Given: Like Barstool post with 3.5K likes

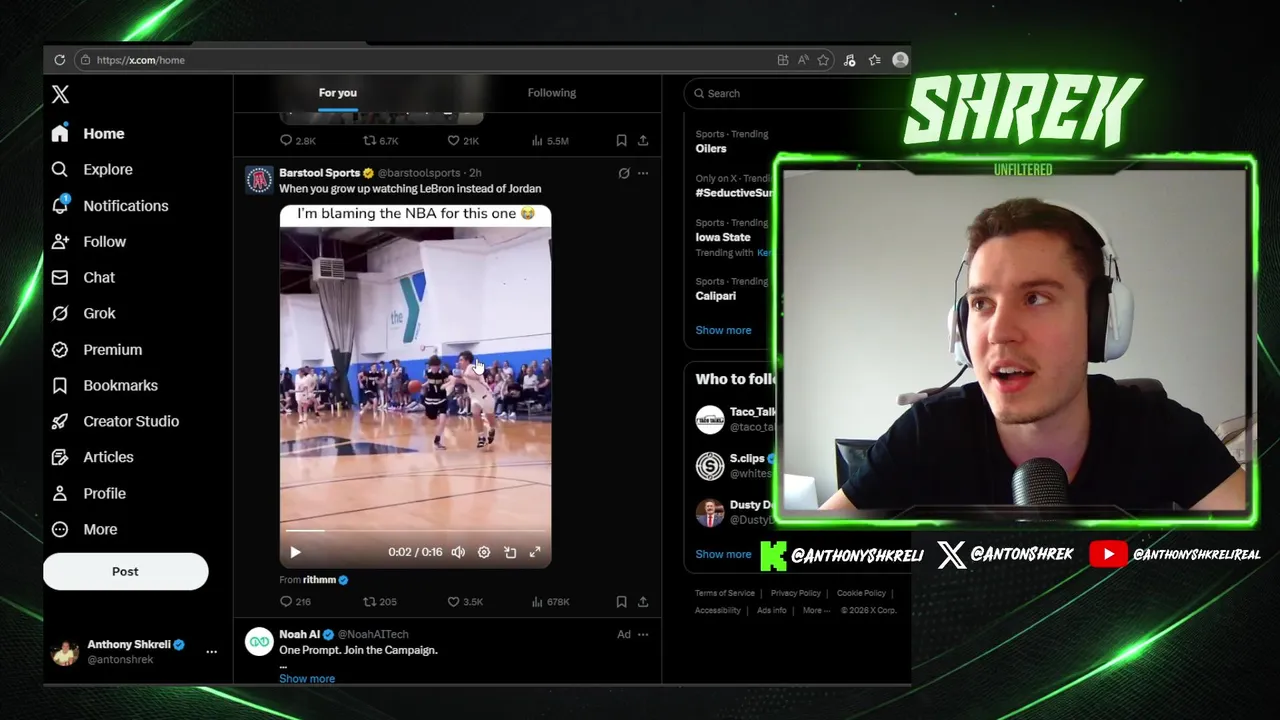Looking at the screenshot, I should point(465,602).
